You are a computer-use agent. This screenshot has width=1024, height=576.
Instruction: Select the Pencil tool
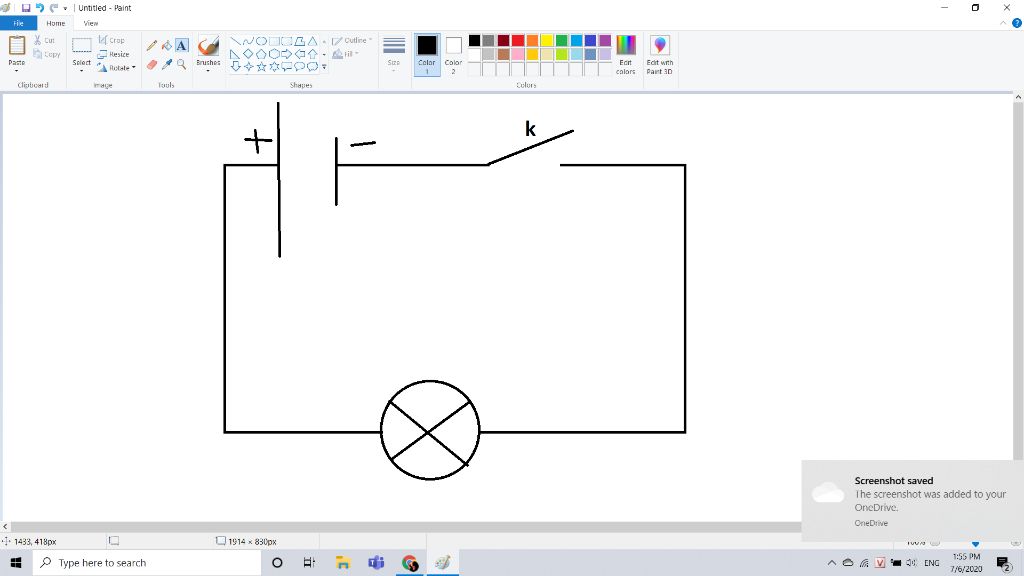[152, 45]
